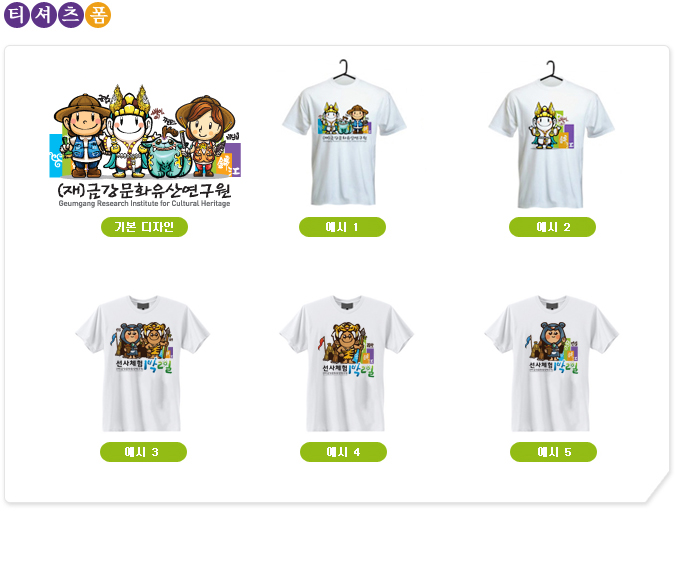Screen dimensions: 677x583
Task: Click the hanger on example 2 shirt
Action: pyautogui.click(x=551, y=71)
